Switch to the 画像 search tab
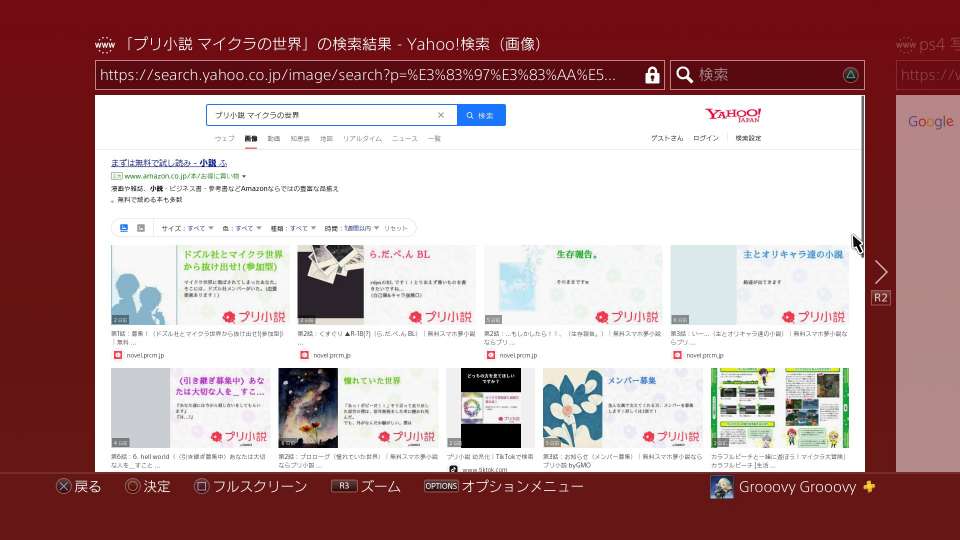The width and height of the screenshot is (960, 540). click(251, 139)
